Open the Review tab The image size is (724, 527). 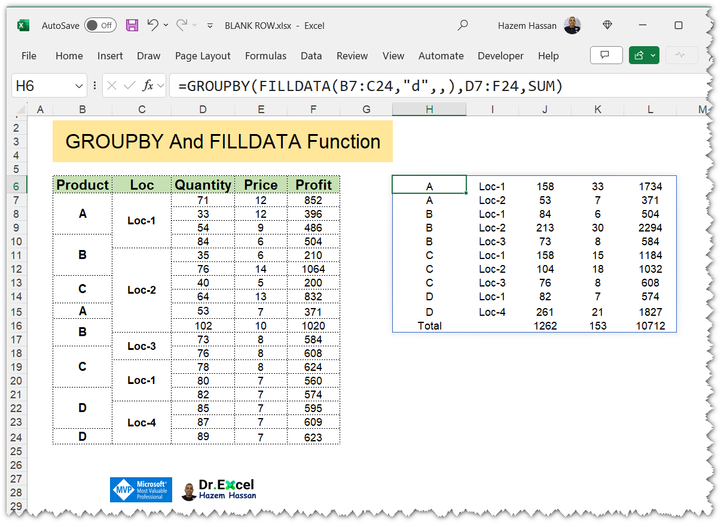pyautogui.click(x=352, y=56)
